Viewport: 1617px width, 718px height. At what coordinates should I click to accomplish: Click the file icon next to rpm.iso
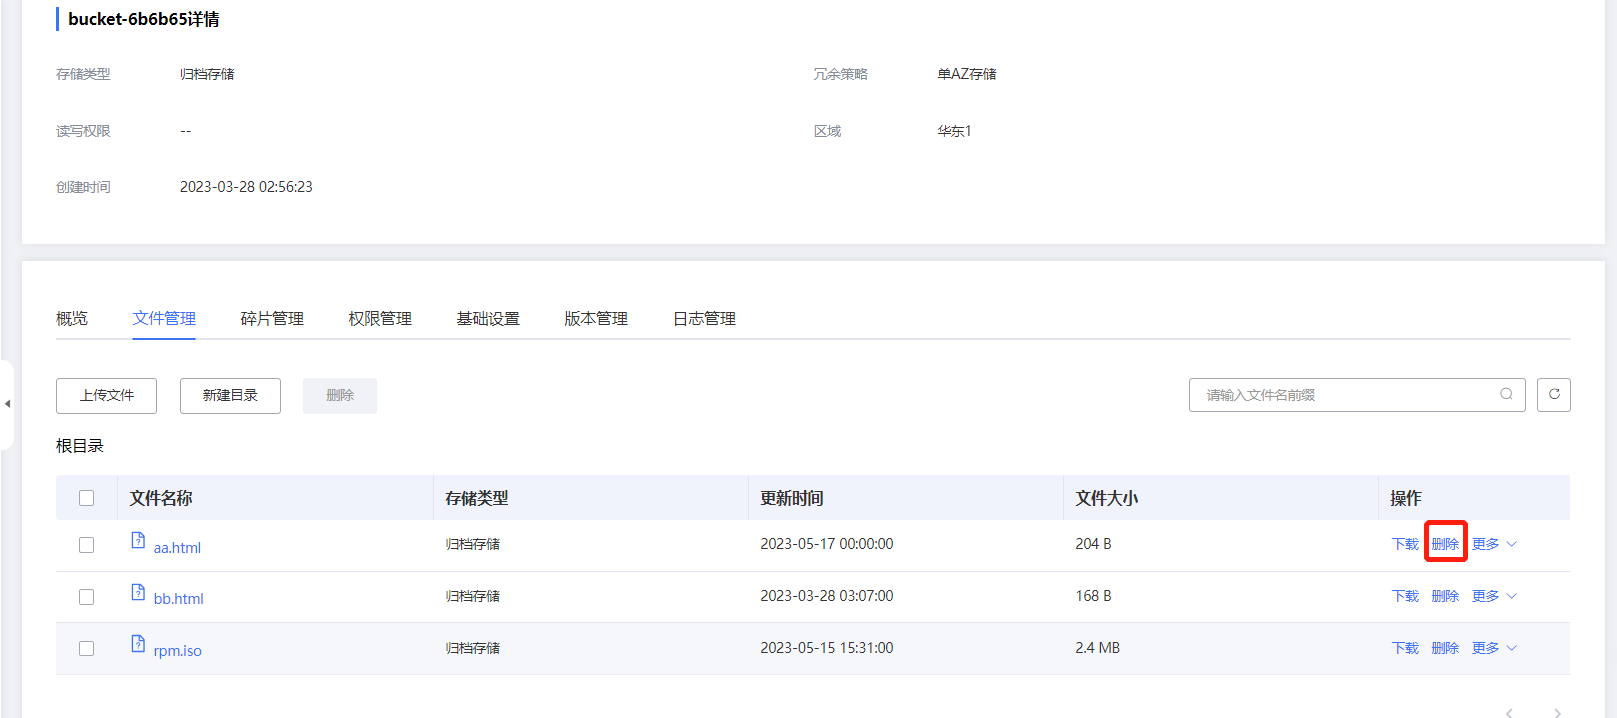(x=138, y=644)
